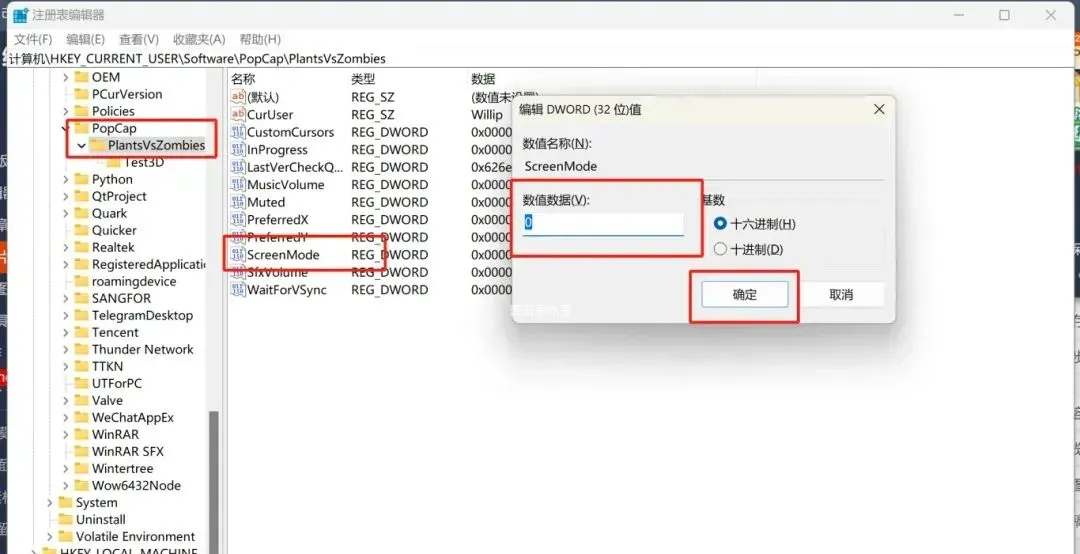
Task: Click the InProgress DWORD icon
Action: [238, 150]
